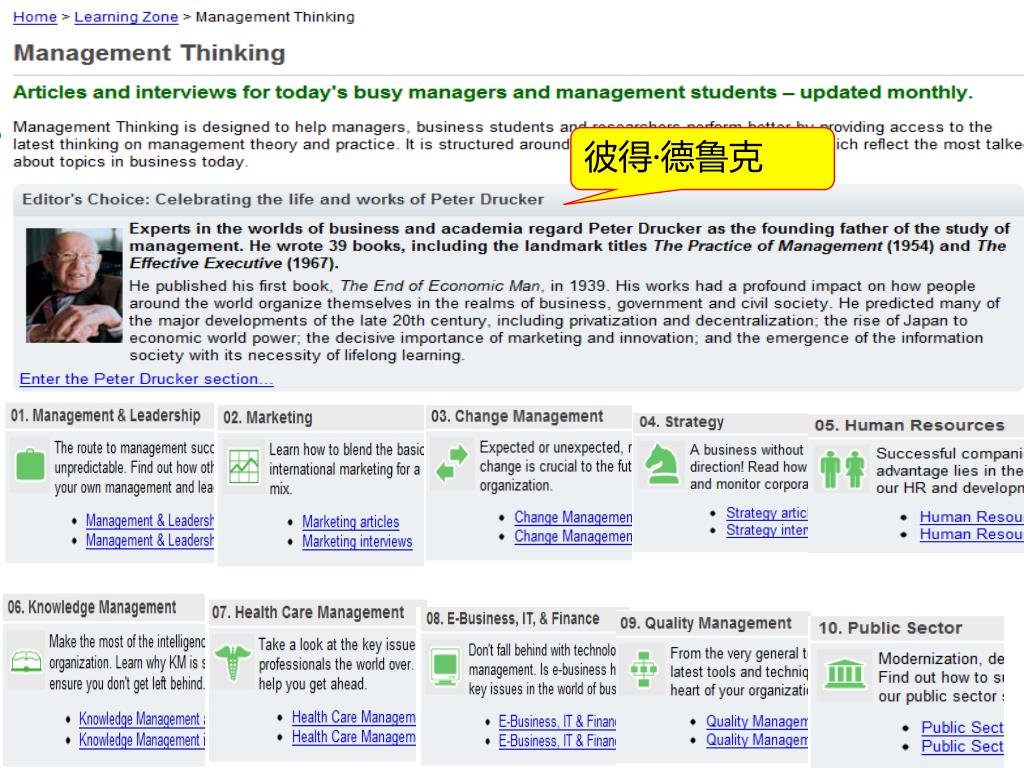Open Strategy articles link
This screenshot has height=768, width=1024.
pyautogui.click(x=767, y=513)
